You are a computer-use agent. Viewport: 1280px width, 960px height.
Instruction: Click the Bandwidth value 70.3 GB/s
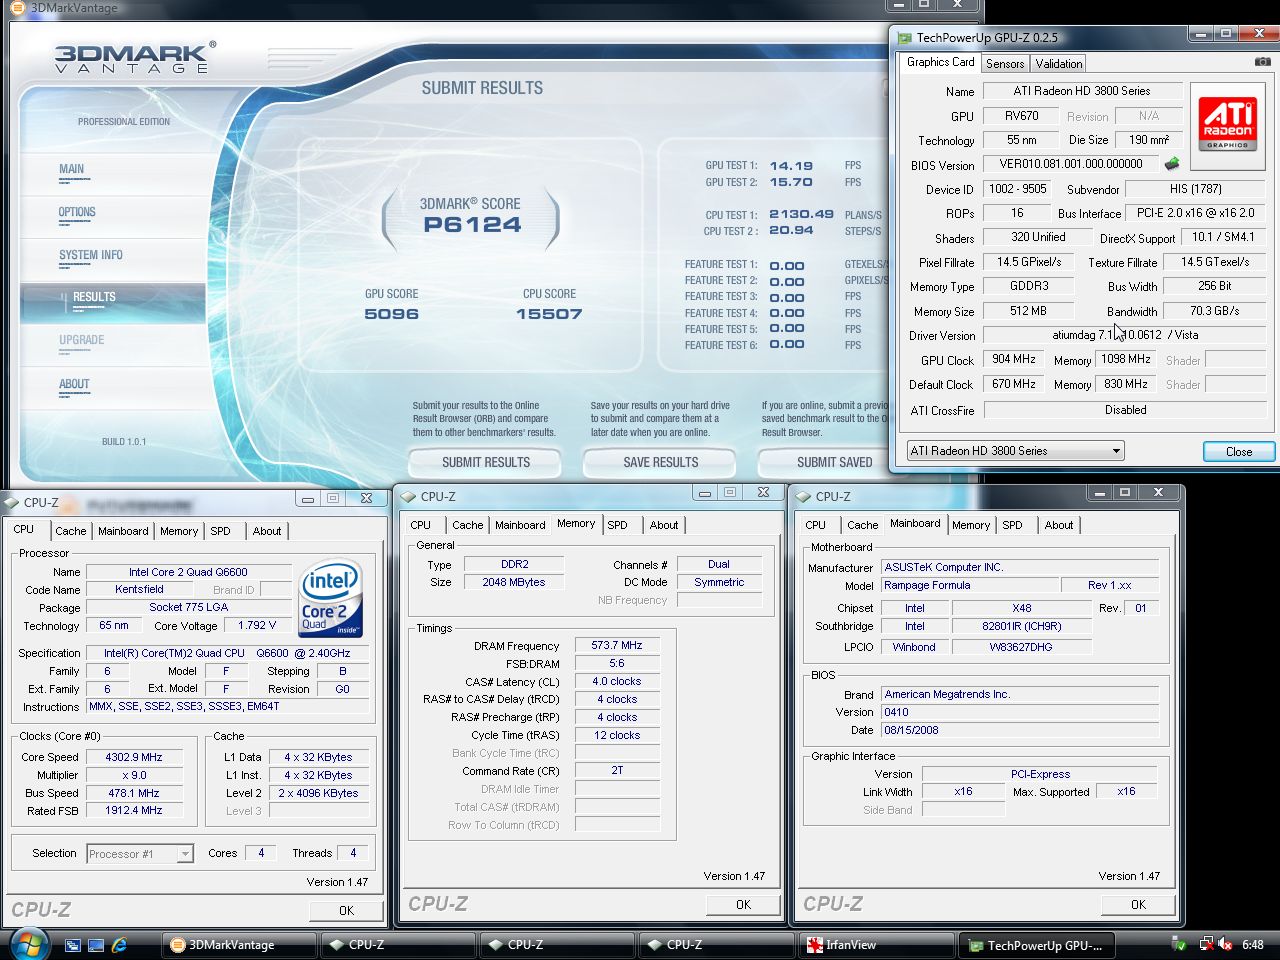pos(1215,311)
